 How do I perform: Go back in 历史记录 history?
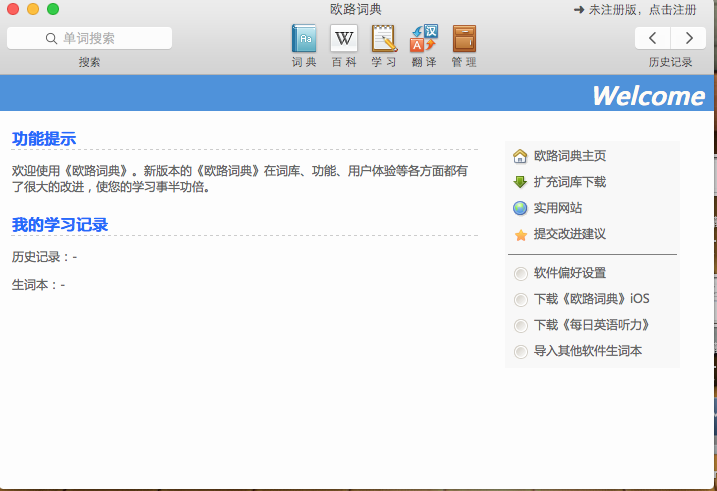point(653,38)
